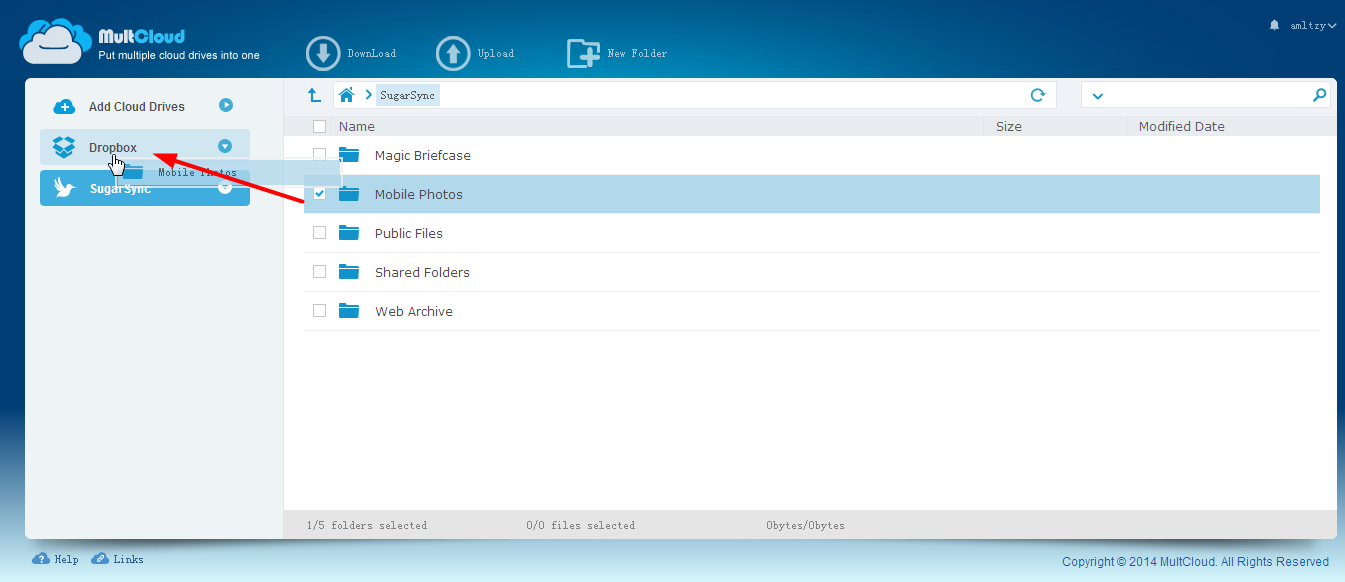The image size is (1345, 582).
Task: Click the 0bytes/0bytes status text
Action: [x=805, y=525]
